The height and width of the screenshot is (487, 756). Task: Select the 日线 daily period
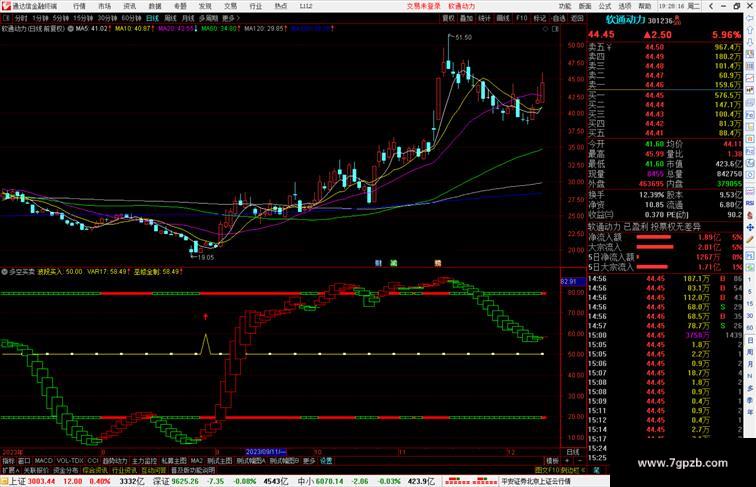[152, 18]
